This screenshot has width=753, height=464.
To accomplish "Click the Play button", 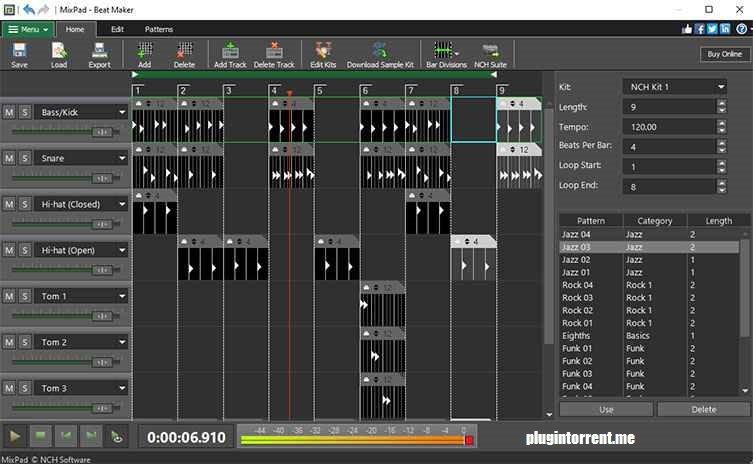I will [15, 436].
